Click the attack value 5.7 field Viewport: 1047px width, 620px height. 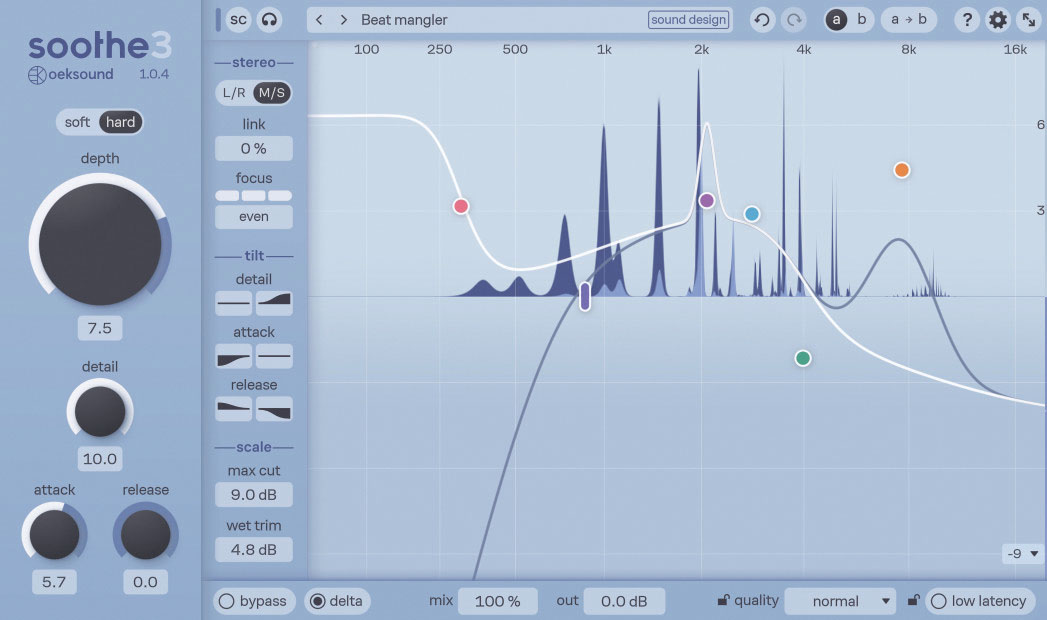coord(54,582)
